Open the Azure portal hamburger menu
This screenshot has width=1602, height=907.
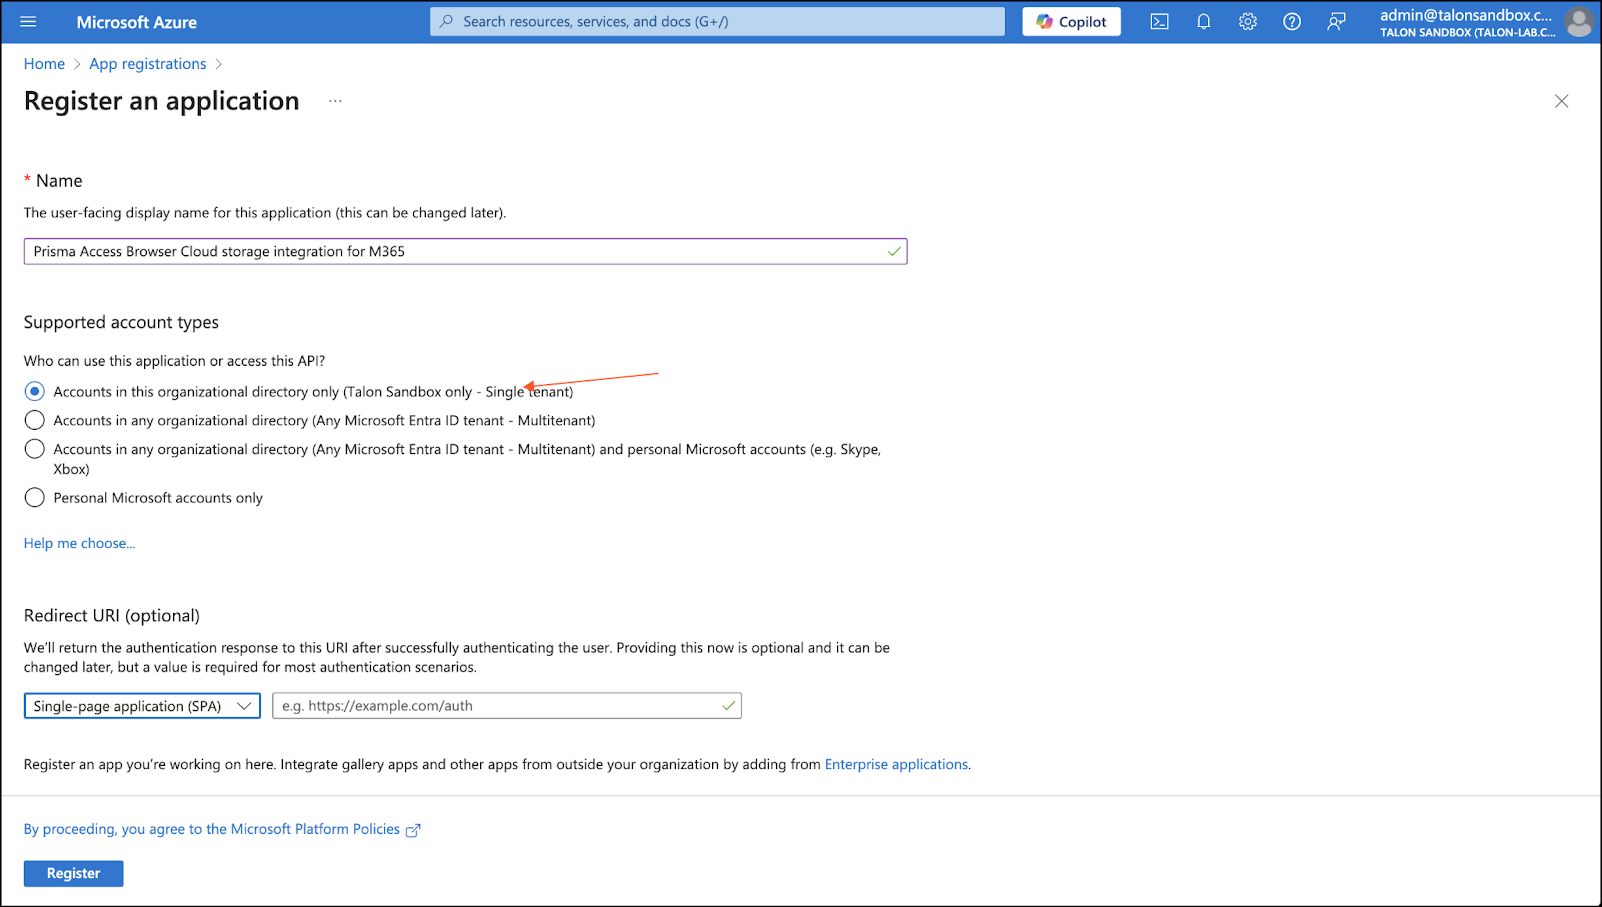pos(28,22)
